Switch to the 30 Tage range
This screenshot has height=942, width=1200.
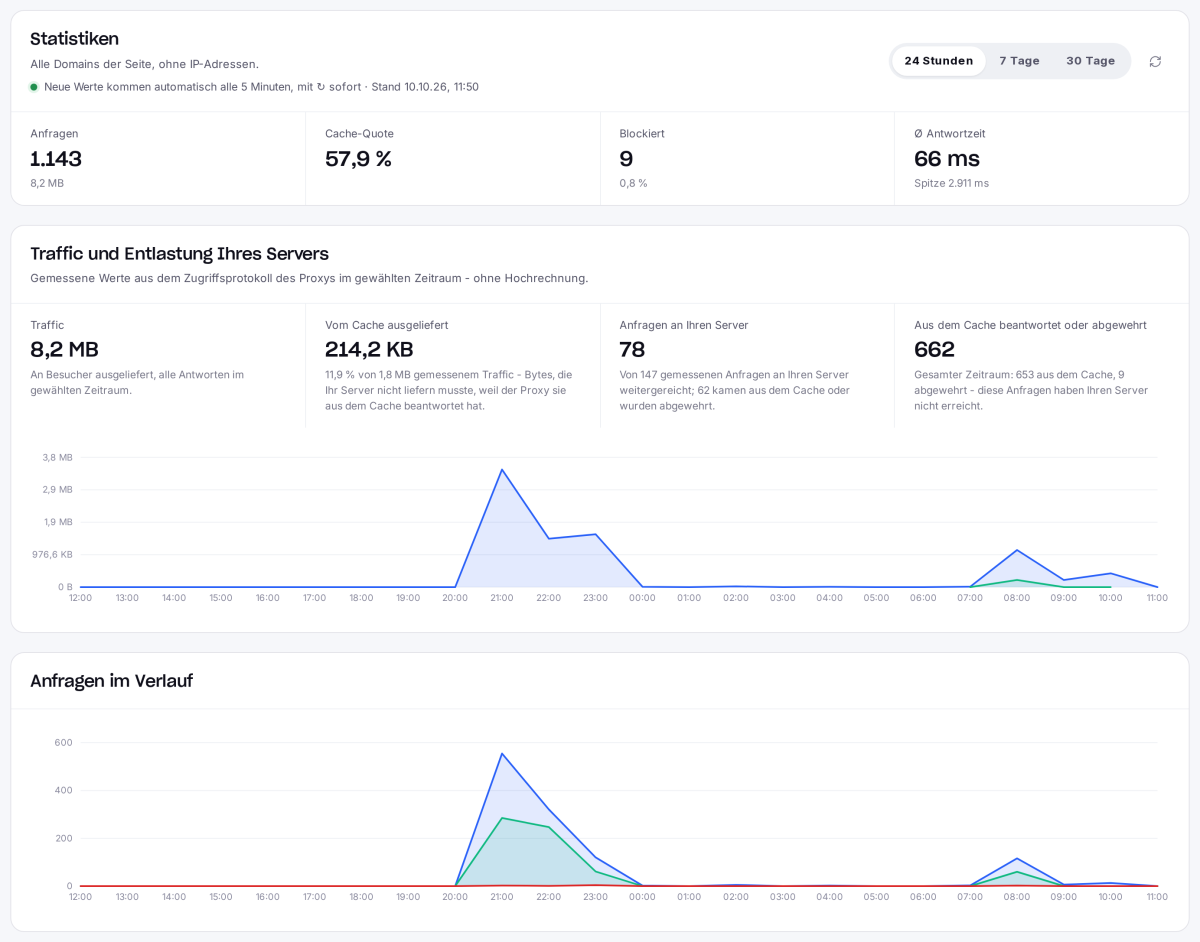[1090, 61]
